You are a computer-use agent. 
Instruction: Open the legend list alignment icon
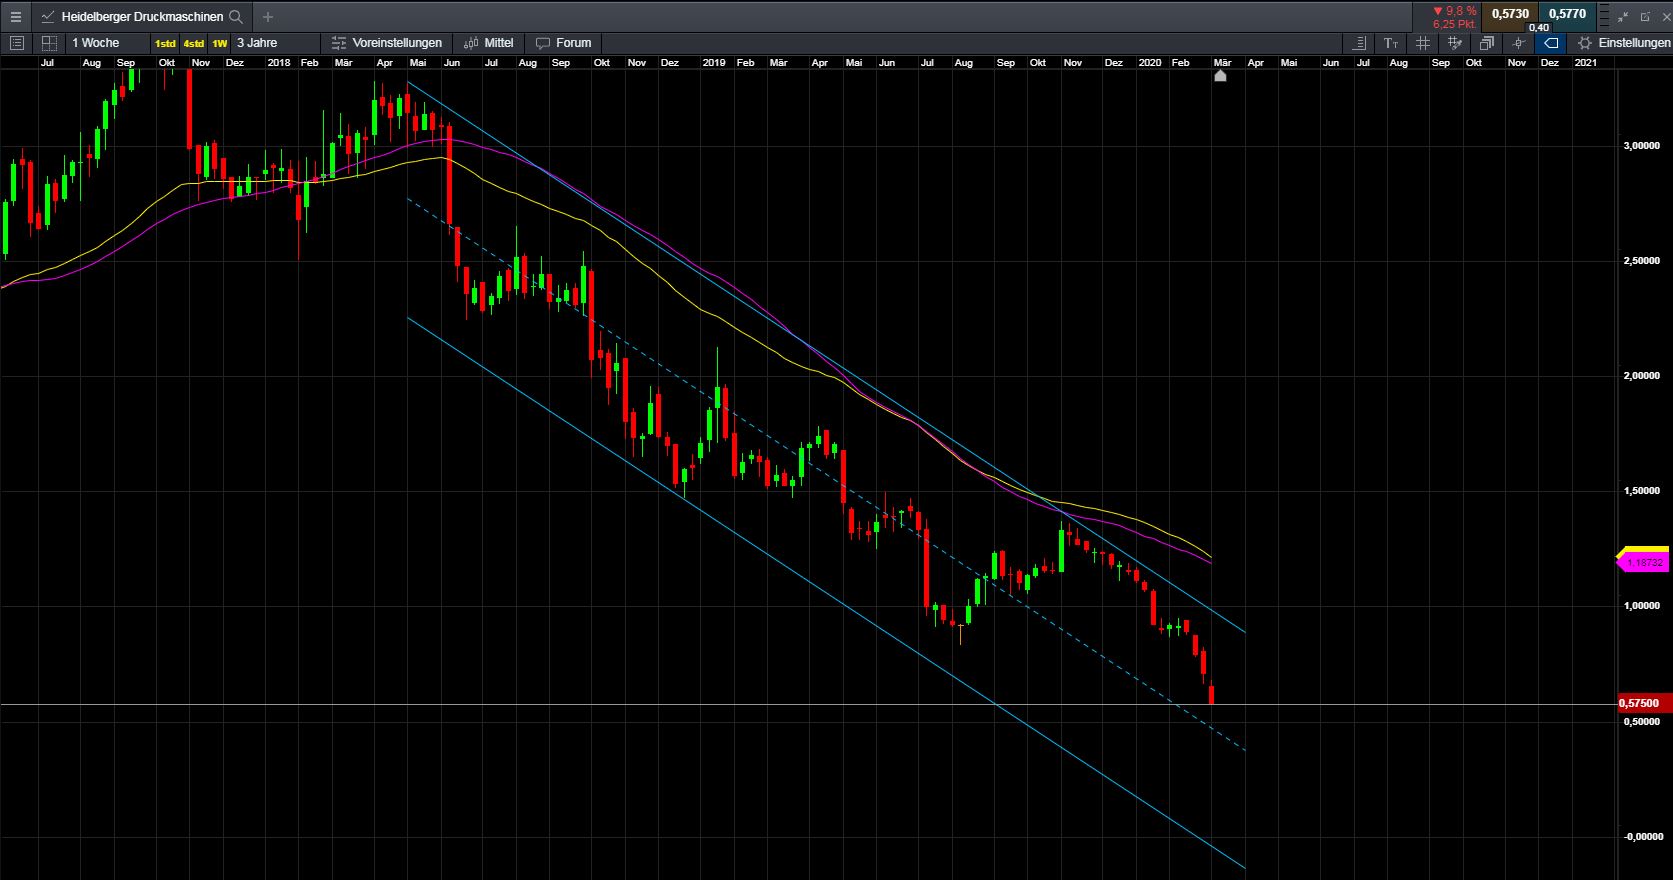point(1359,43)
